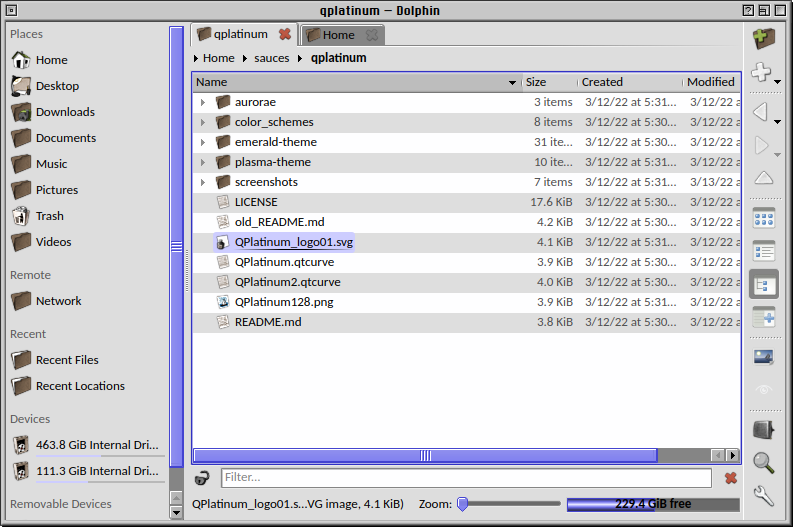
Task: Expand the aurorae folder
Action: (x=203, y=102)
